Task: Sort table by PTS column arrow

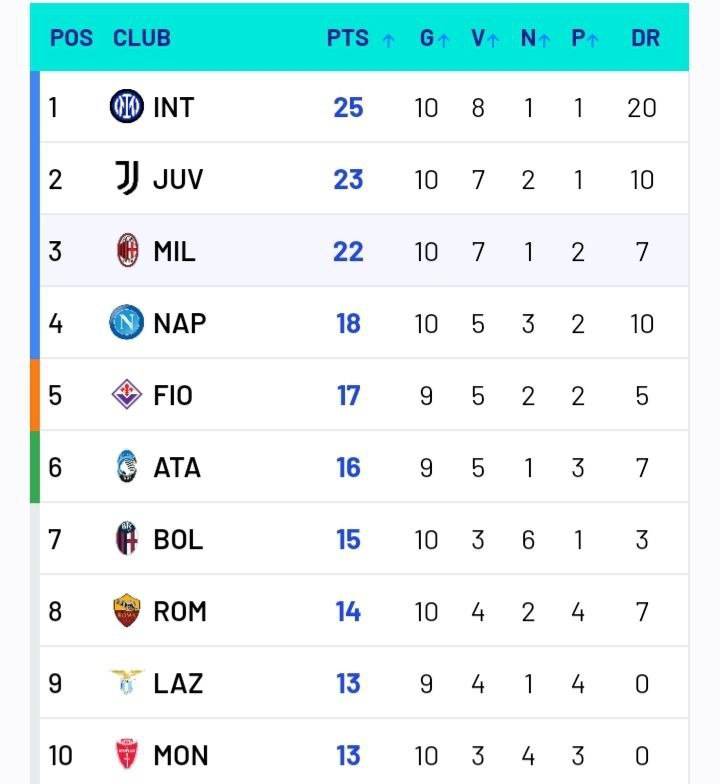Action: tap(389, 40)
